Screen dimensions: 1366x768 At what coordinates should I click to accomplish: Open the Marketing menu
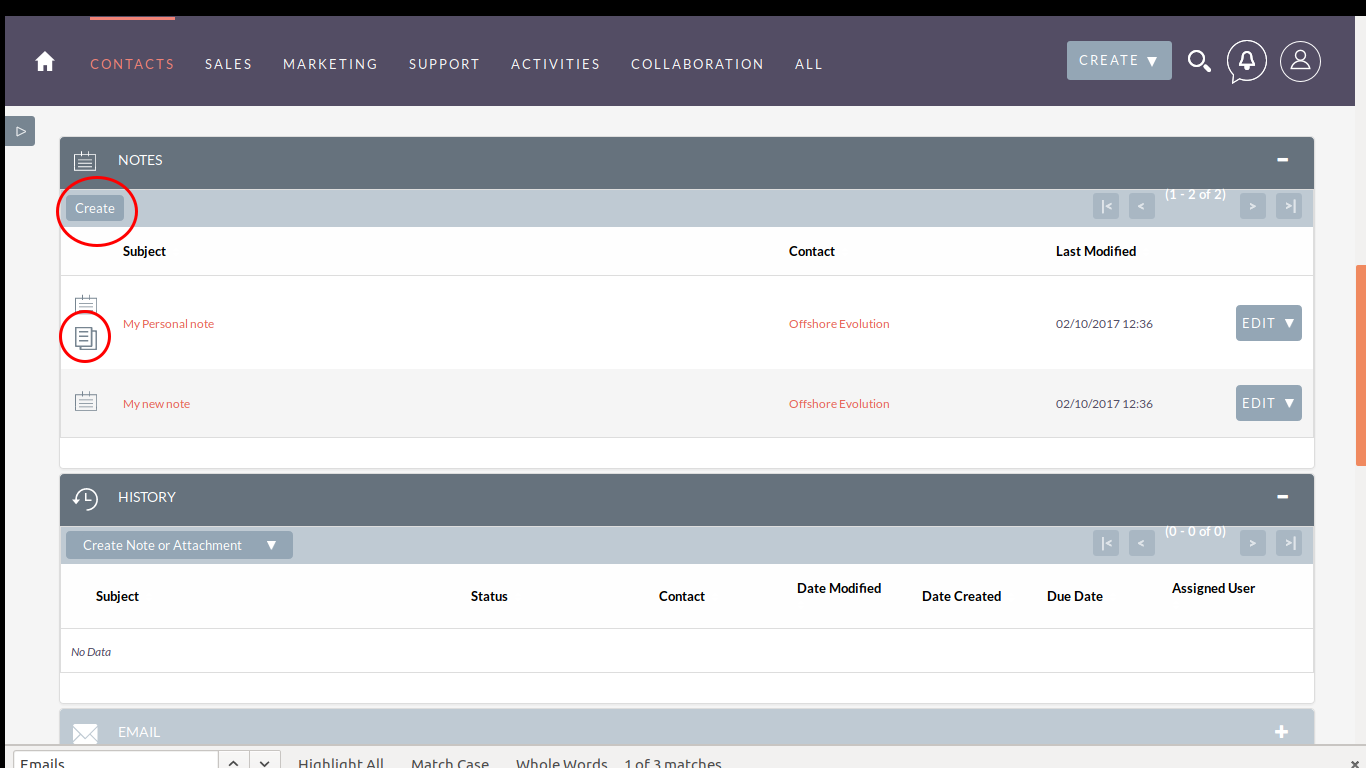coord(330,64)
